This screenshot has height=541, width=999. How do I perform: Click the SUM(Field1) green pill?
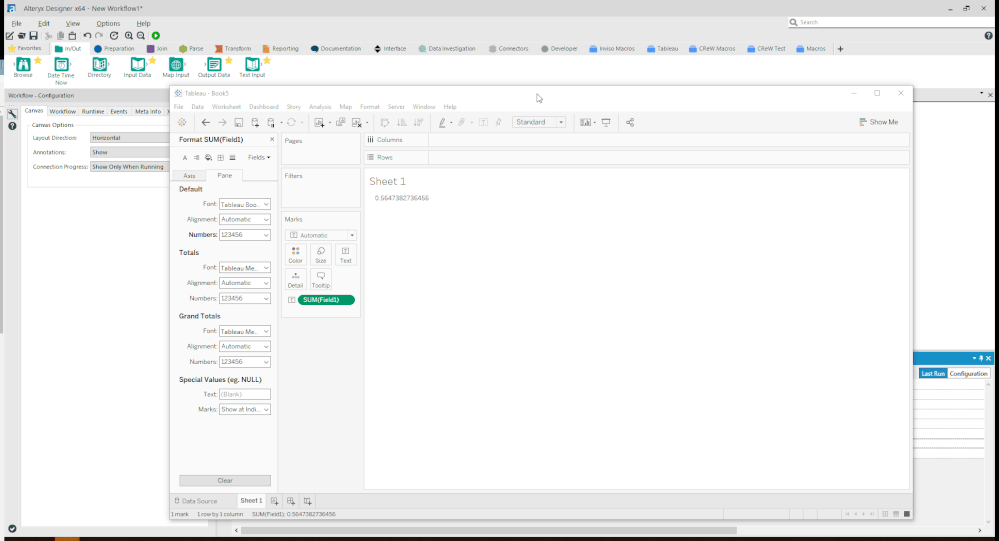326,299
